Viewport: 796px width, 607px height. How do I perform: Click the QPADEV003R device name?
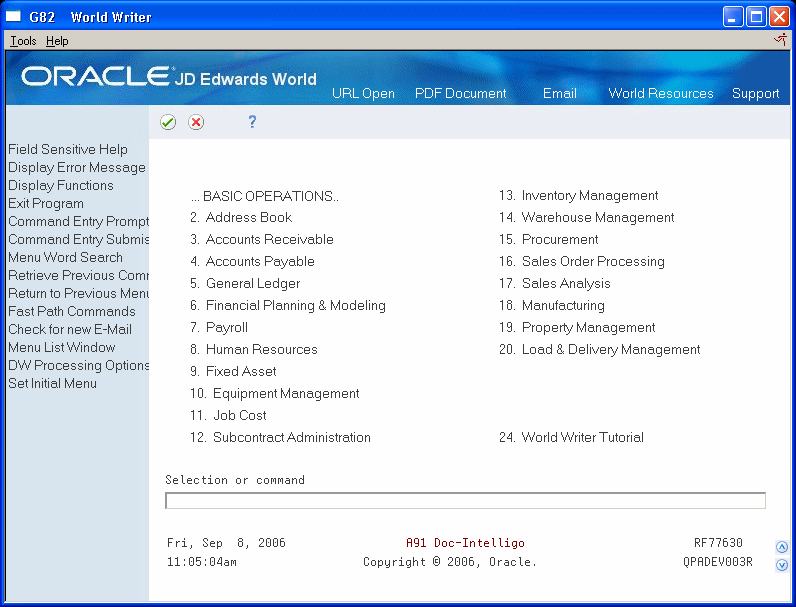click(x=717, y=562)
